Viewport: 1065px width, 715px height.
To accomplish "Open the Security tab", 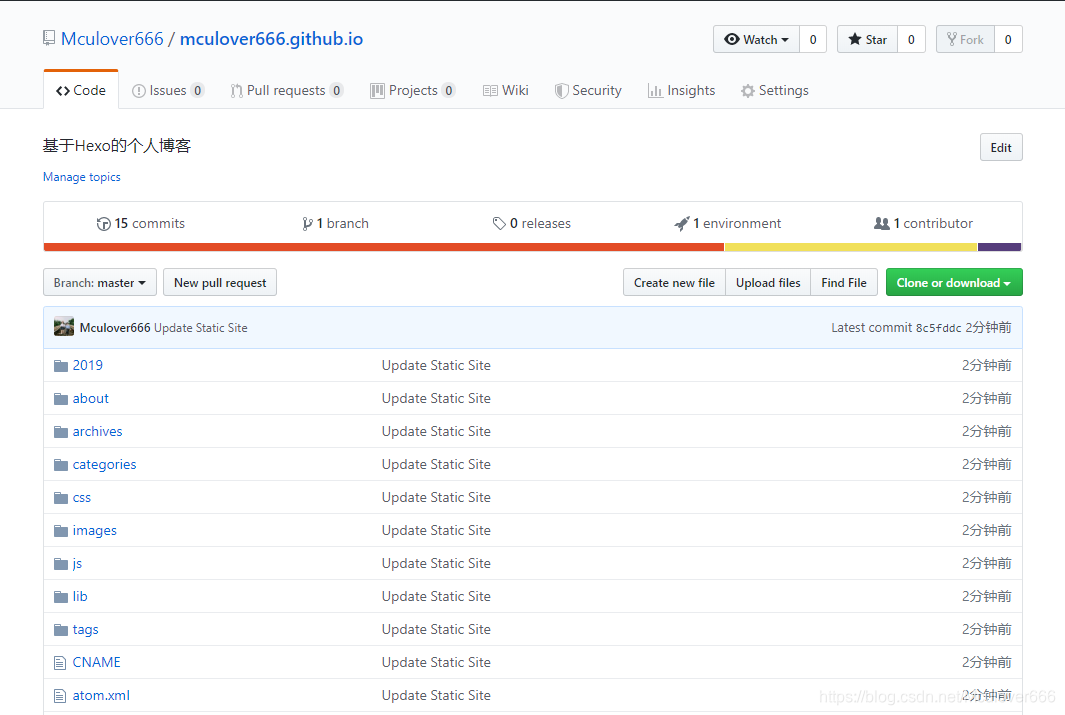I will (588, 90).
